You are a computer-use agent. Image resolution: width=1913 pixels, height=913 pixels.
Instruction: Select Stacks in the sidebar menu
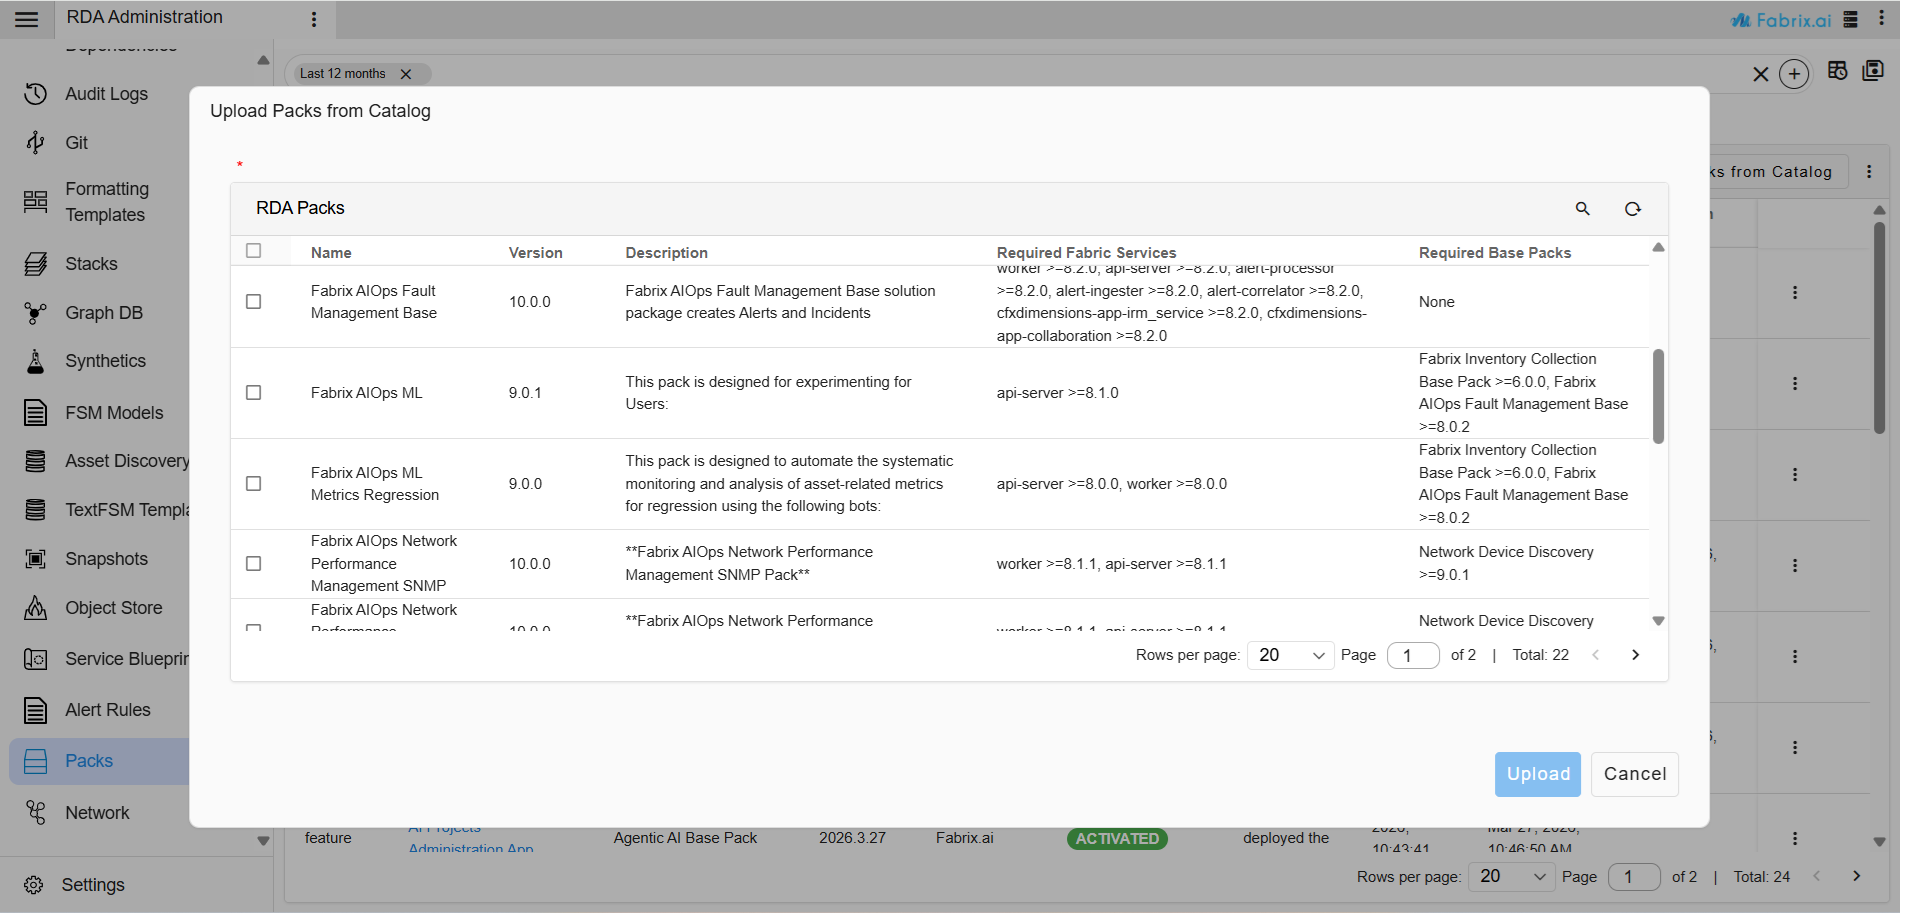(x=91, y=264)
